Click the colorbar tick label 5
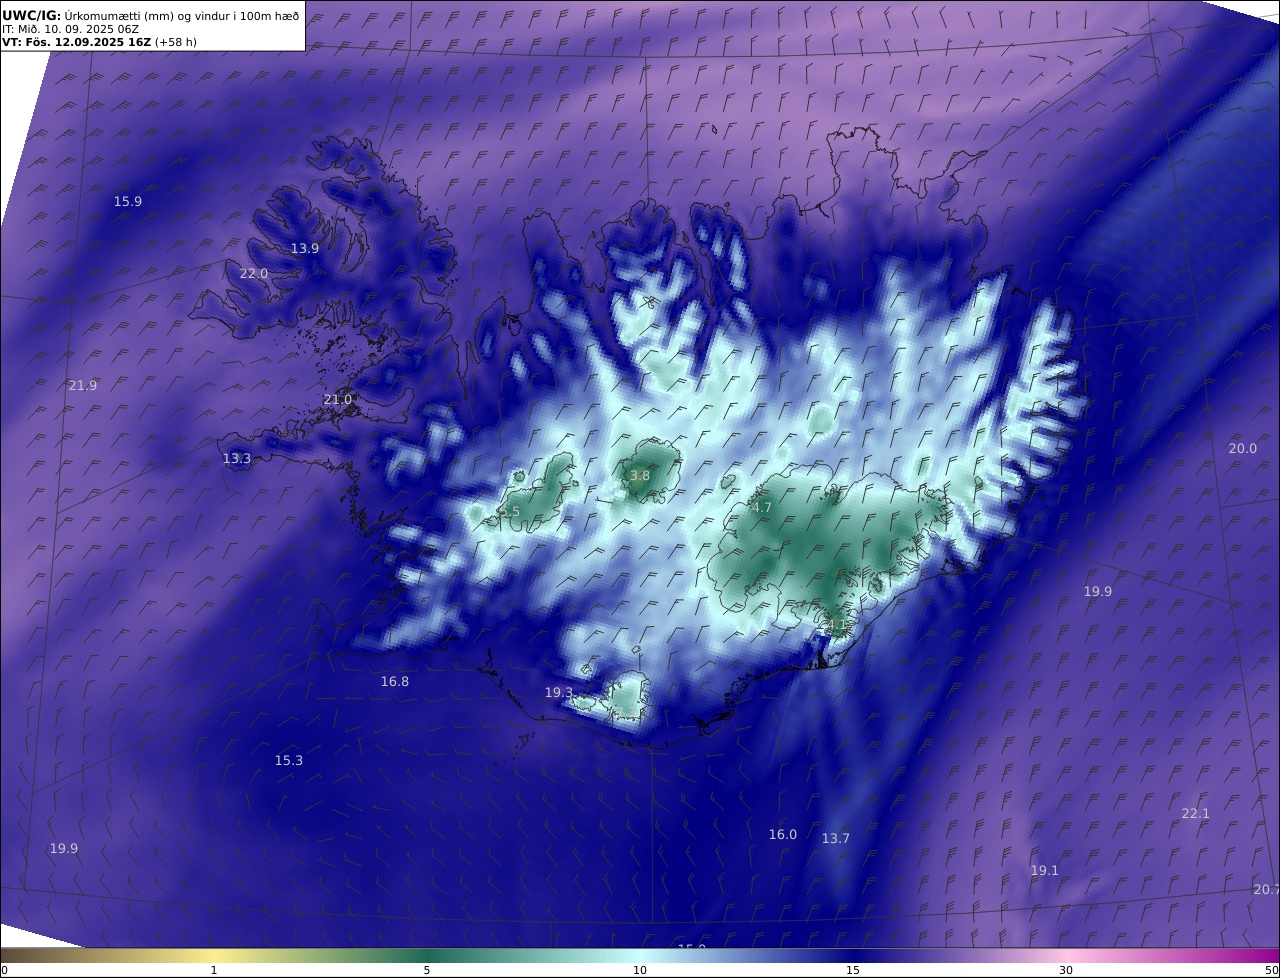This screenshot has height=978, width=1280. (427, 970)
